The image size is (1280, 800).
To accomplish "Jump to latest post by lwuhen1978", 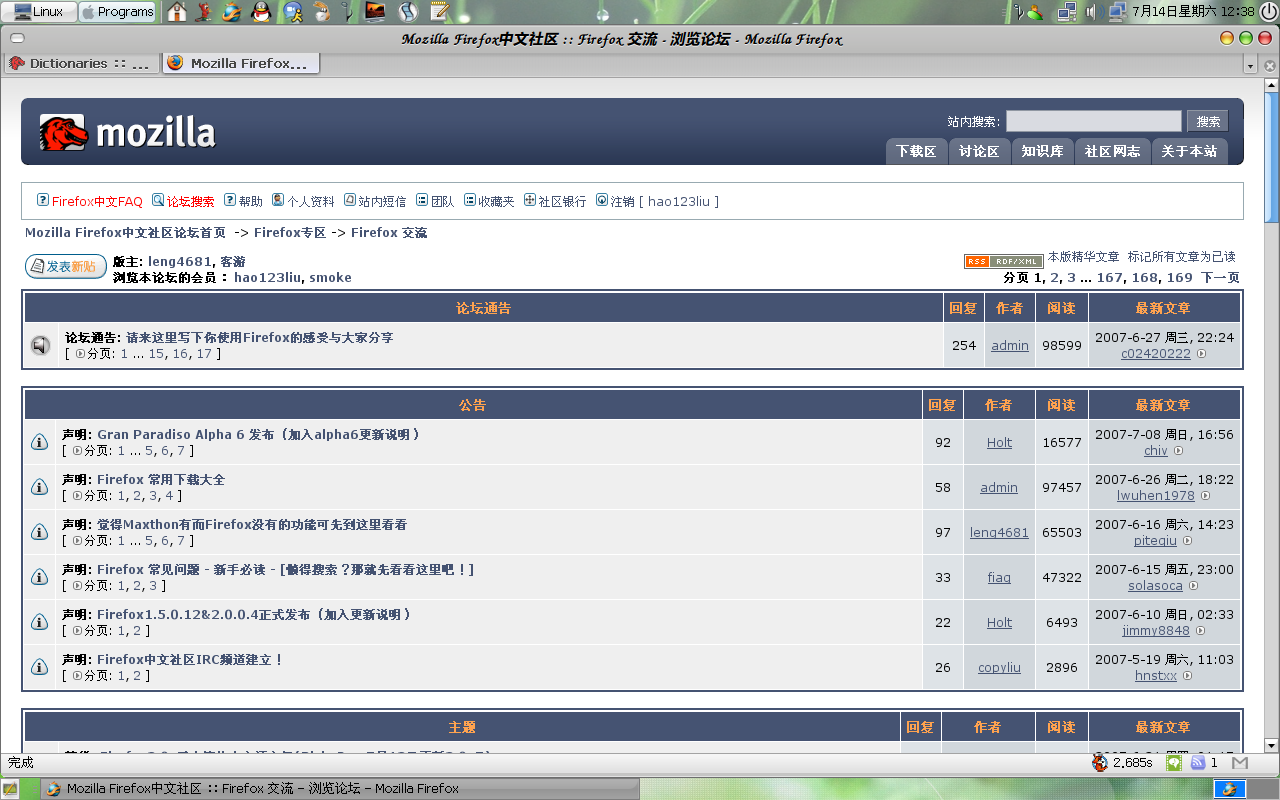I will [x=1206, y=496].
